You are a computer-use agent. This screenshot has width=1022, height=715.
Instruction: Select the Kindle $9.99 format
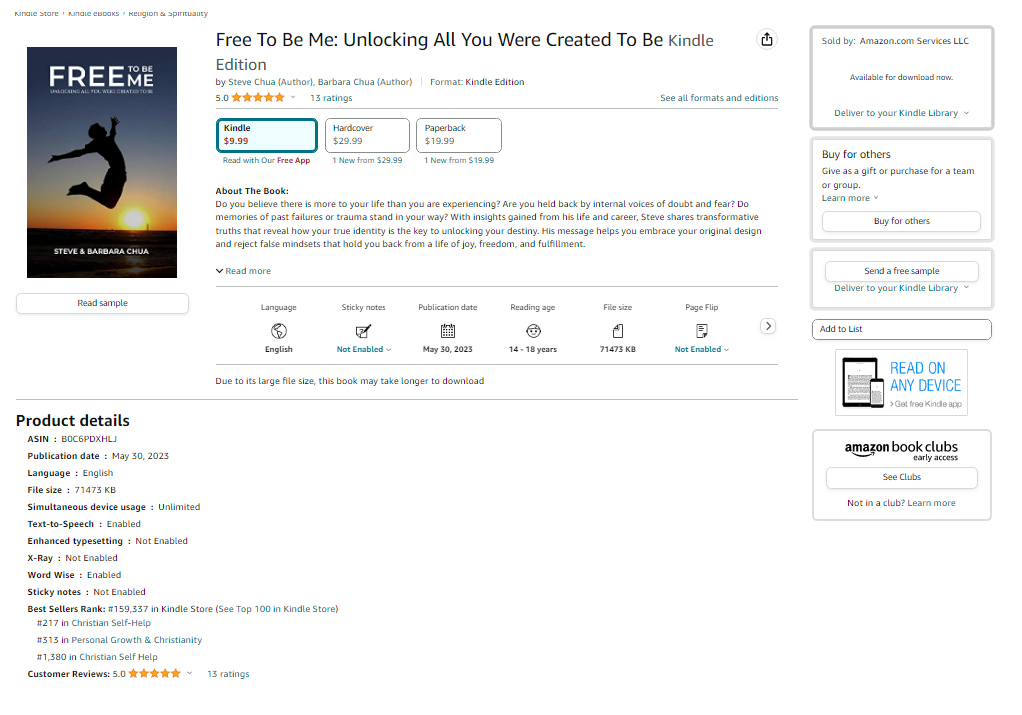click(267, 135)
